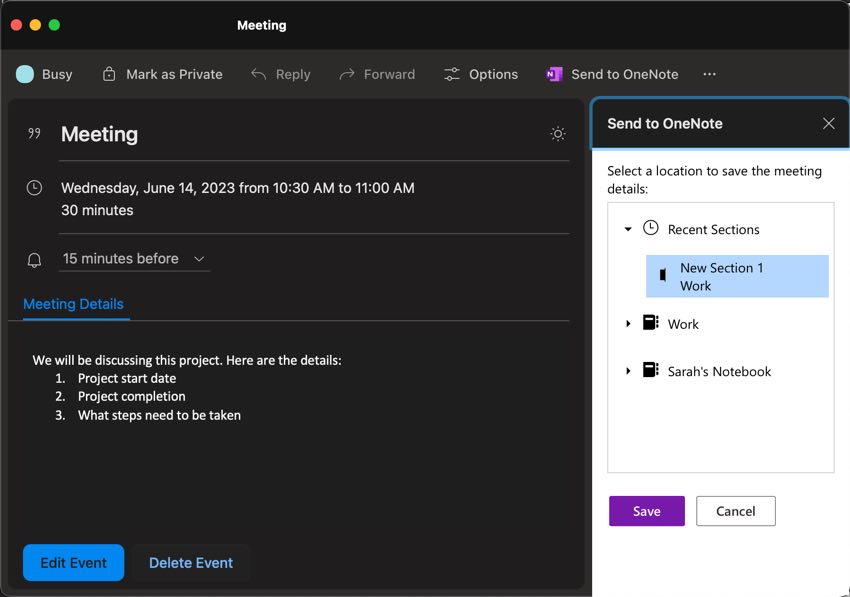Click the Edit Event button
Image resolution: width=850 pixels, height=597 pixels.
coord(72,562)
